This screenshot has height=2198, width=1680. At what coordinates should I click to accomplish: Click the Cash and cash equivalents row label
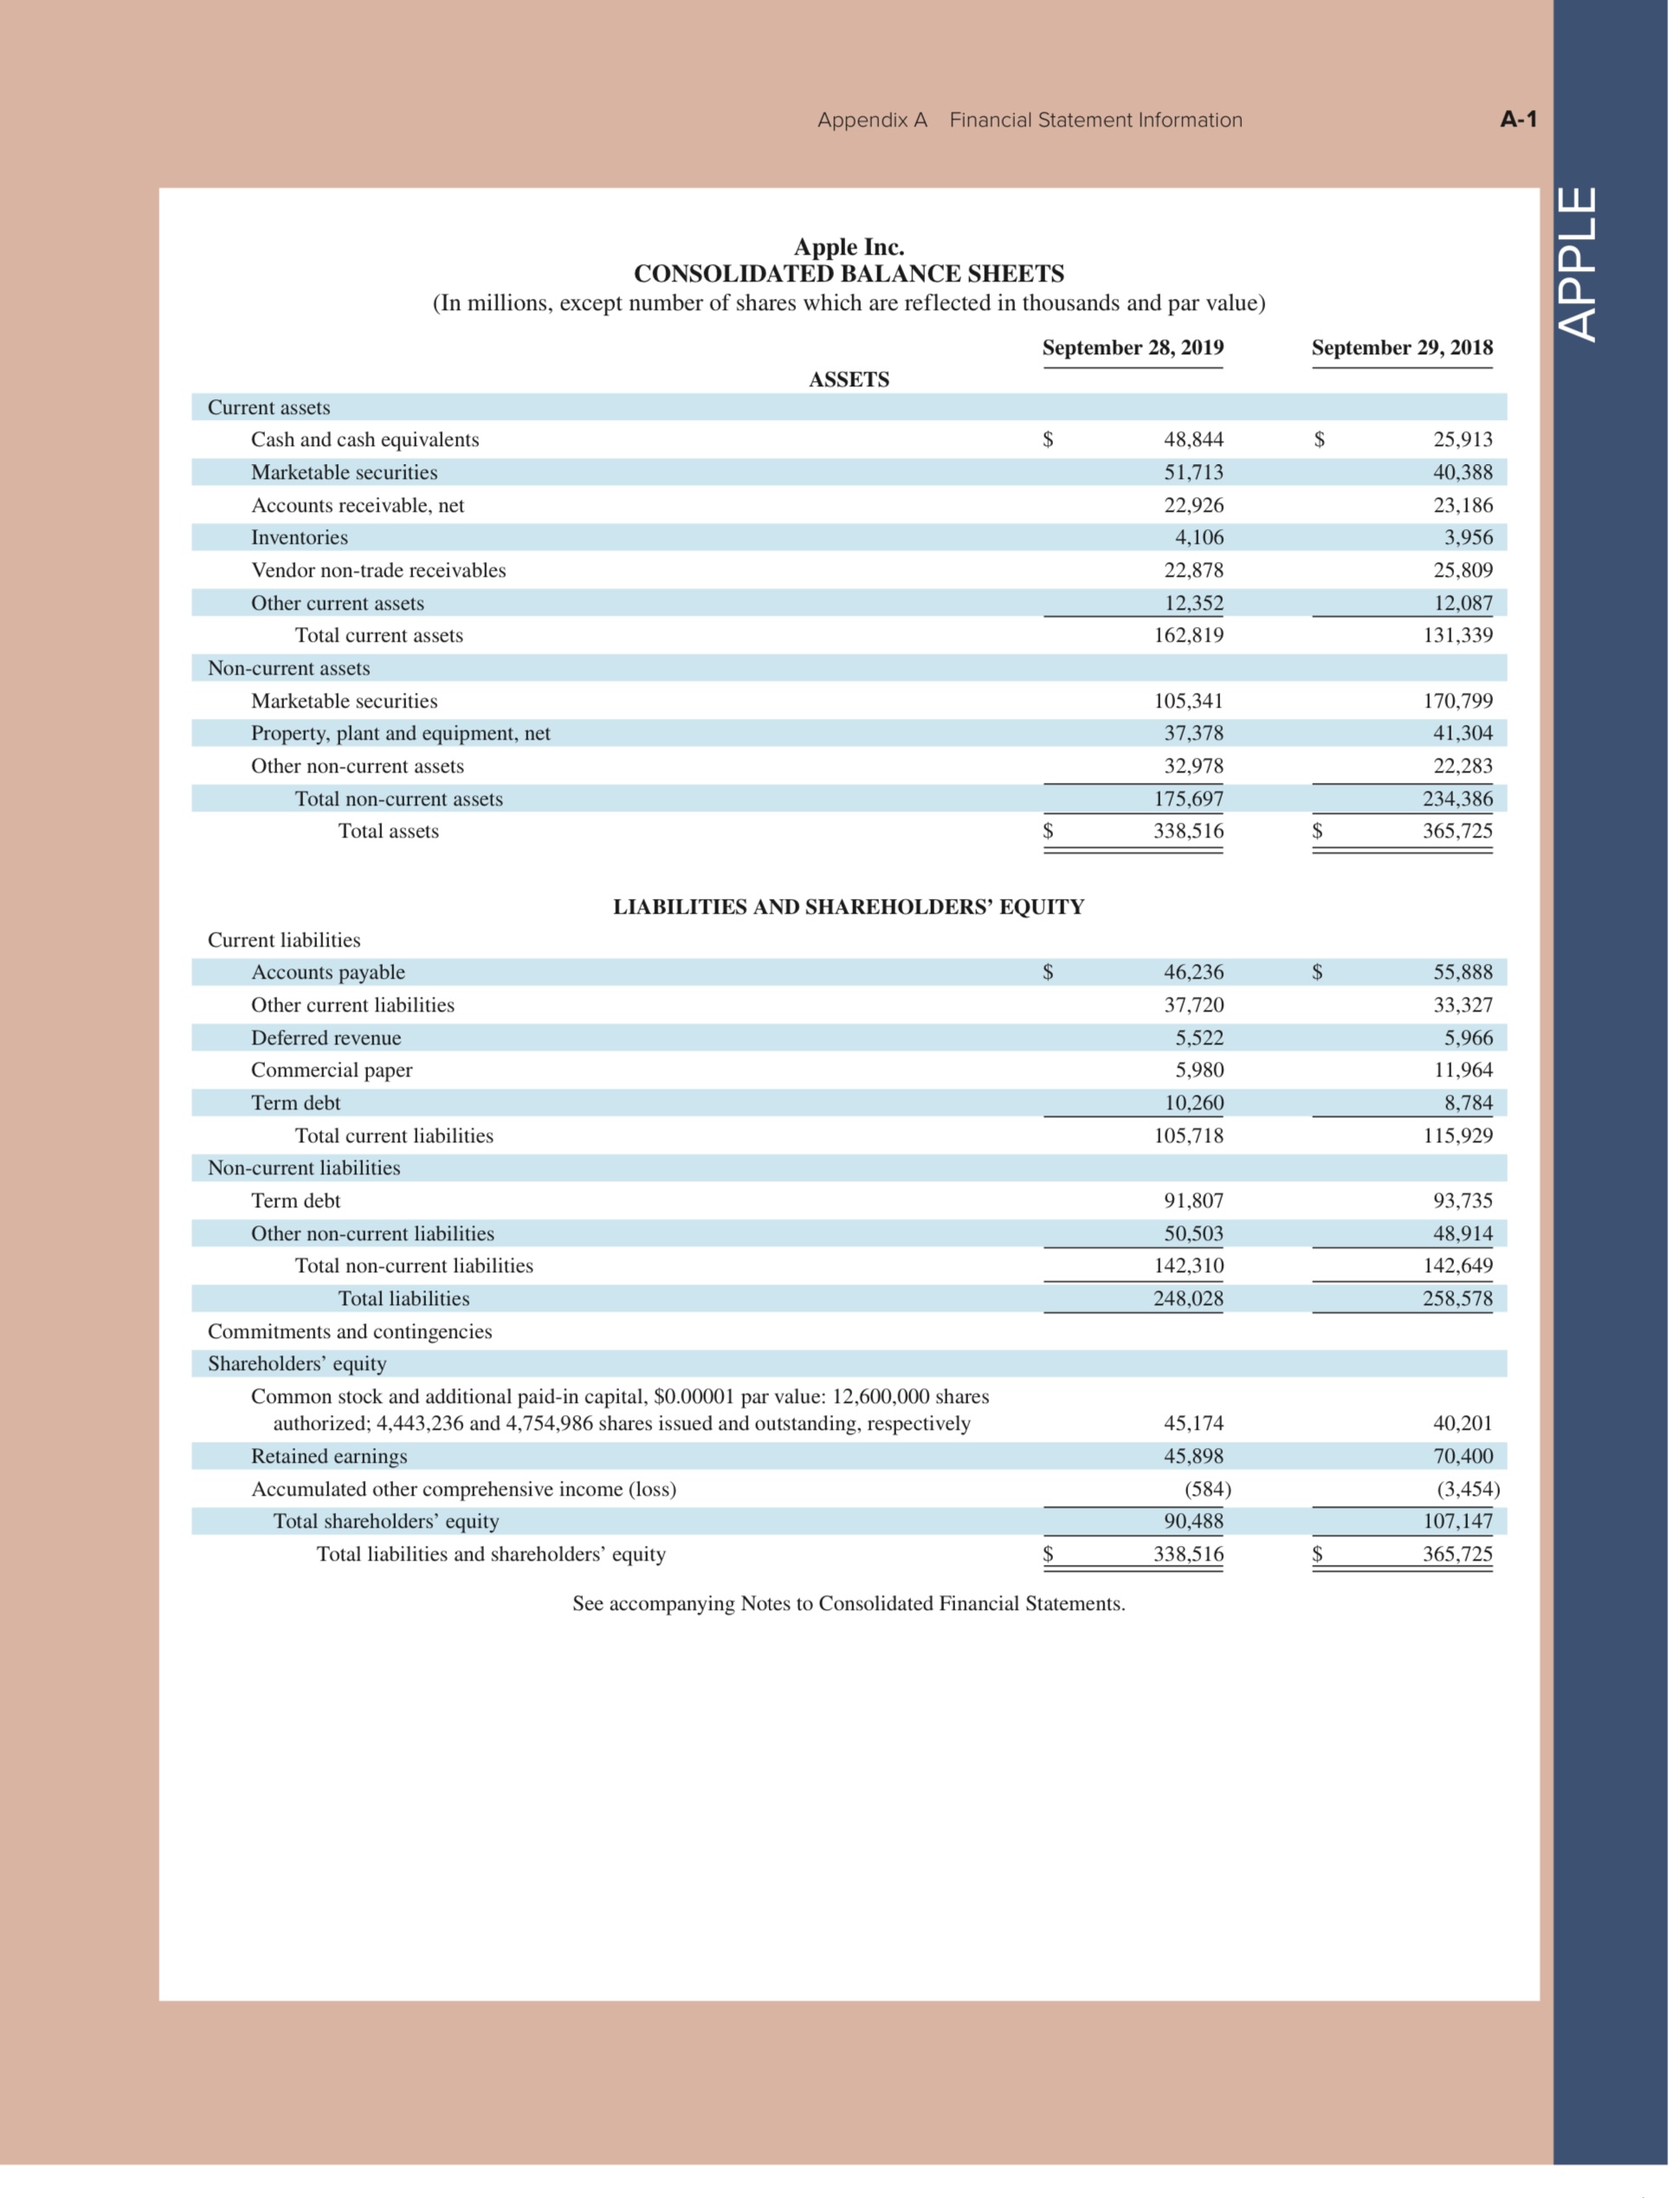pos(366,439)
